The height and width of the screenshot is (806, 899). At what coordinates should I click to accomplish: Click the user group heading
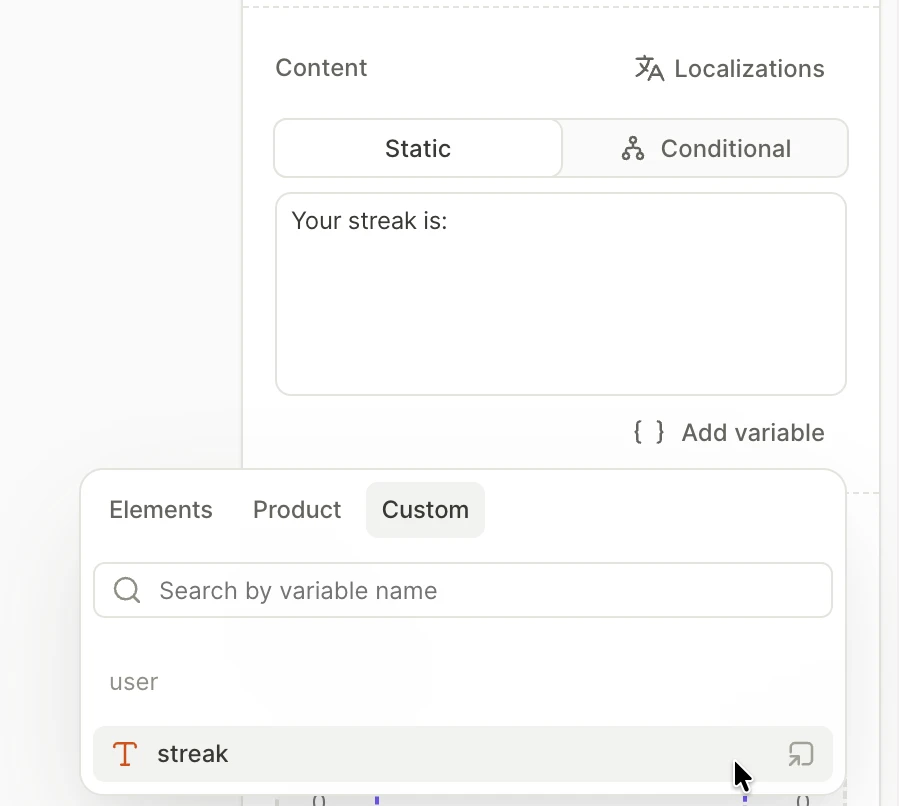coord(134,682)
